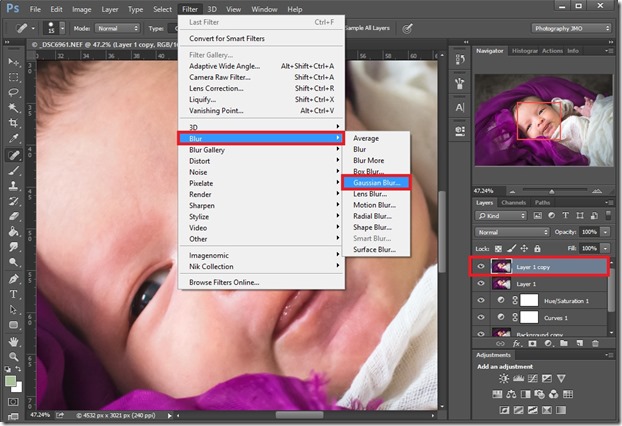This screenshot has width=622, height=426.
Task: Switch to the Paths tab
Action: 542,203
